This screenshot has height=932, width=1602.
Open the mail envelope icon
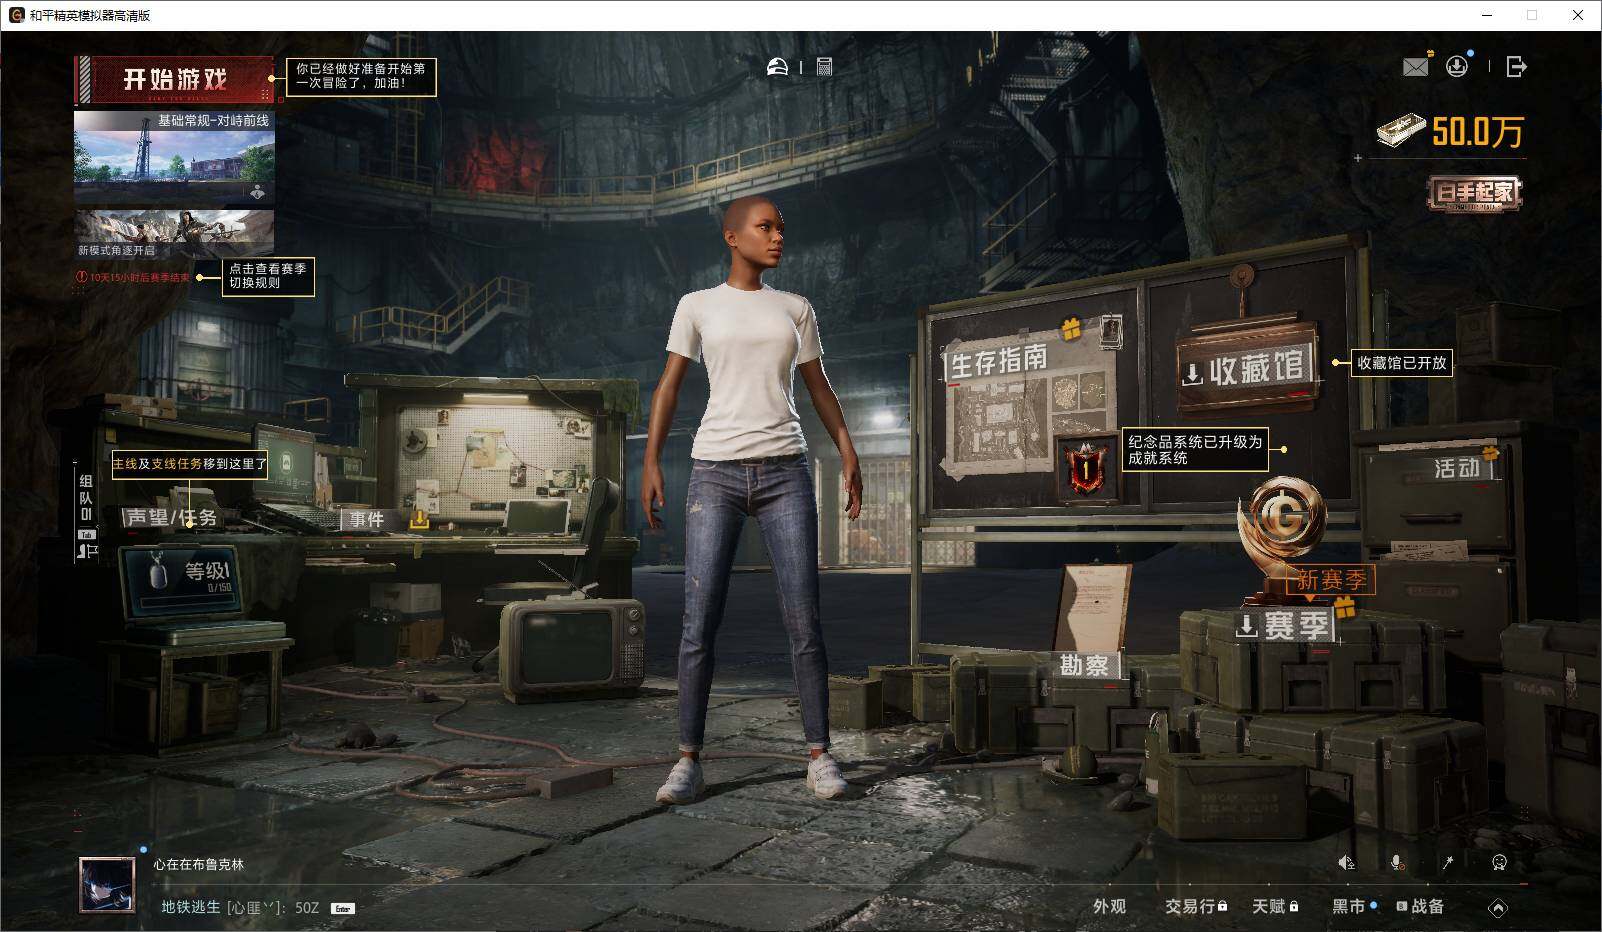coord(1416,67)
